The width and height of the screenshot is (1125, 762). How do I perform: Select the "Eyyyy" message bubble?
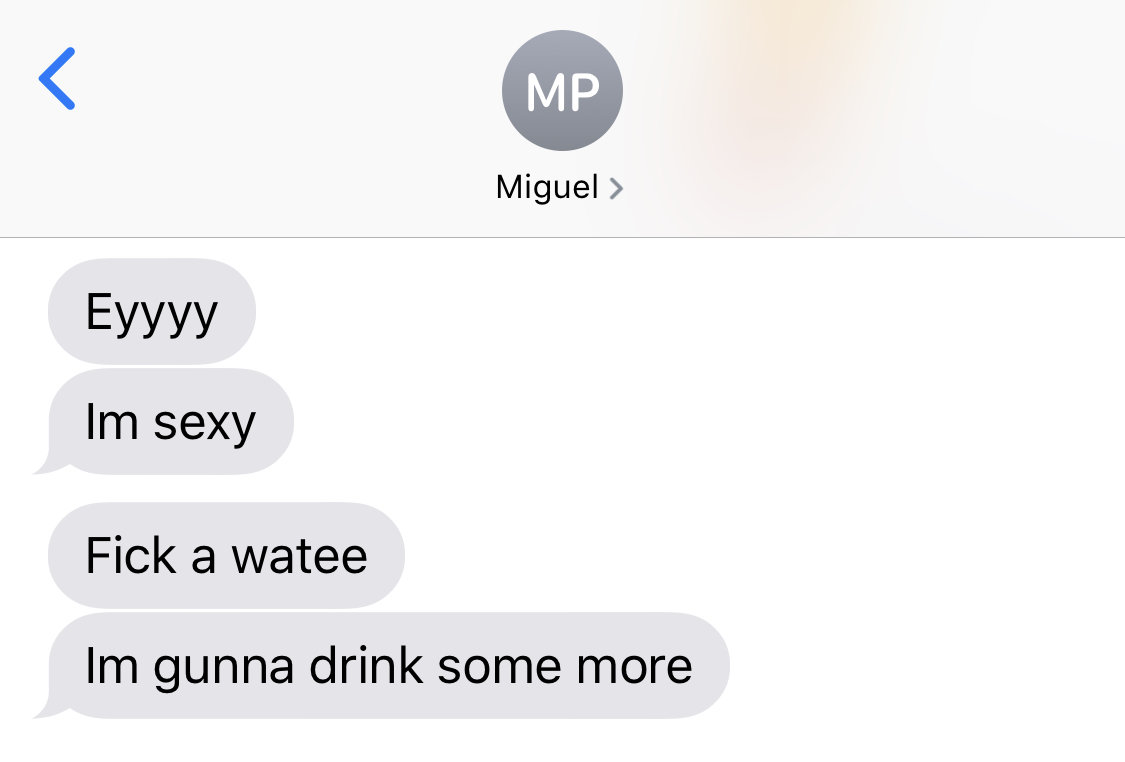pos(151,311)
